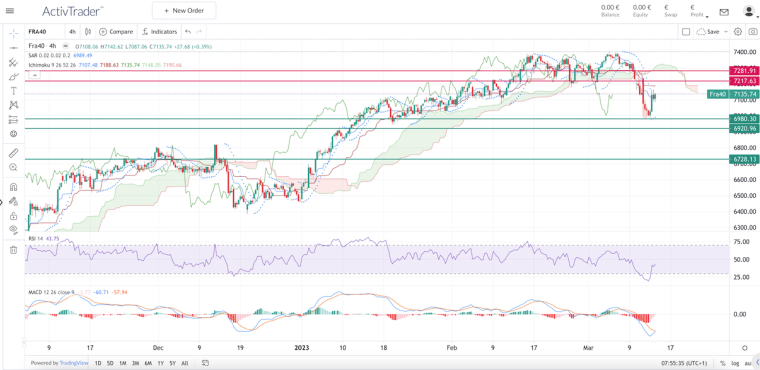Image resolution: width=760 pixels, height=370 pixels.
Task: Open the emoji icons tool
Action: (x=14, y=133)
